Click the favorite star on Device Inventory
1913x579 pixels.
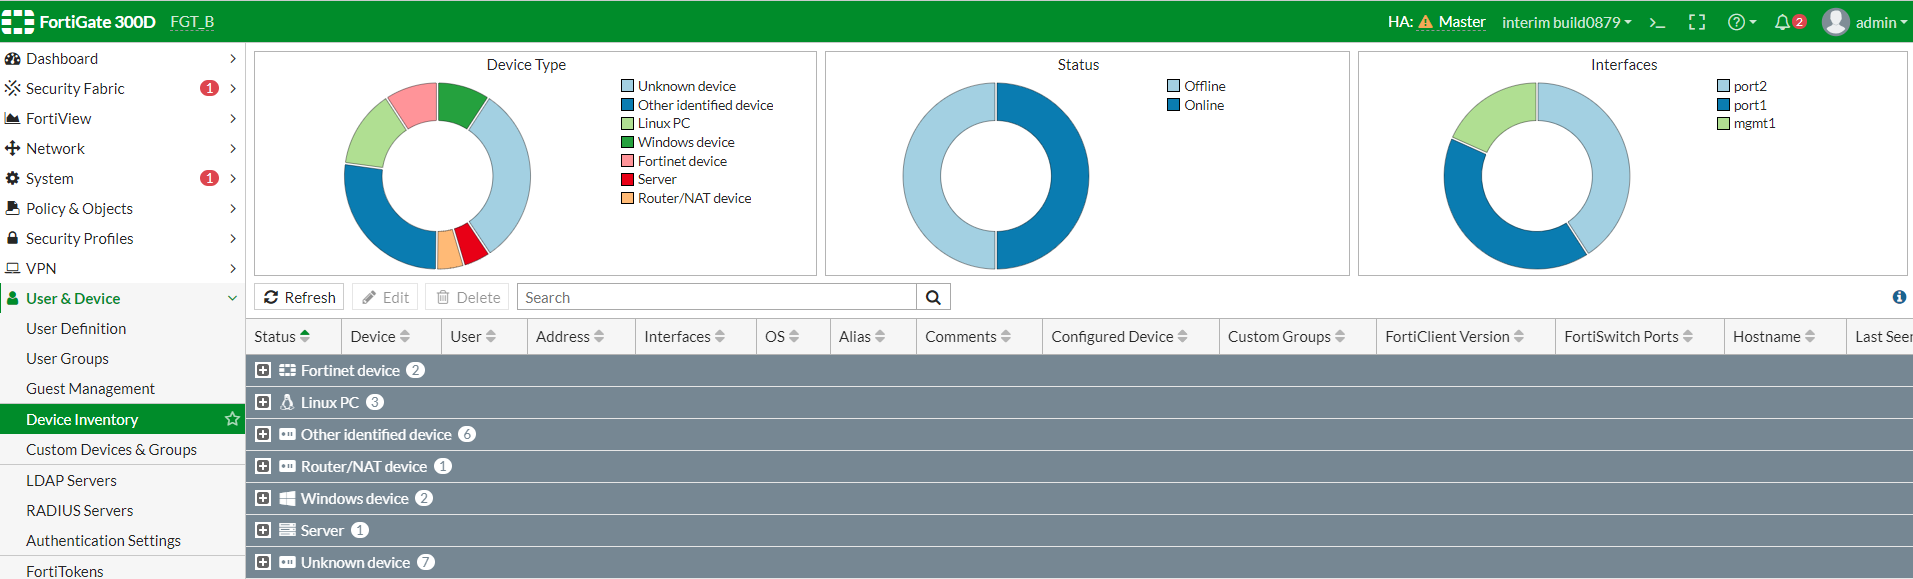tap(232, 419)
